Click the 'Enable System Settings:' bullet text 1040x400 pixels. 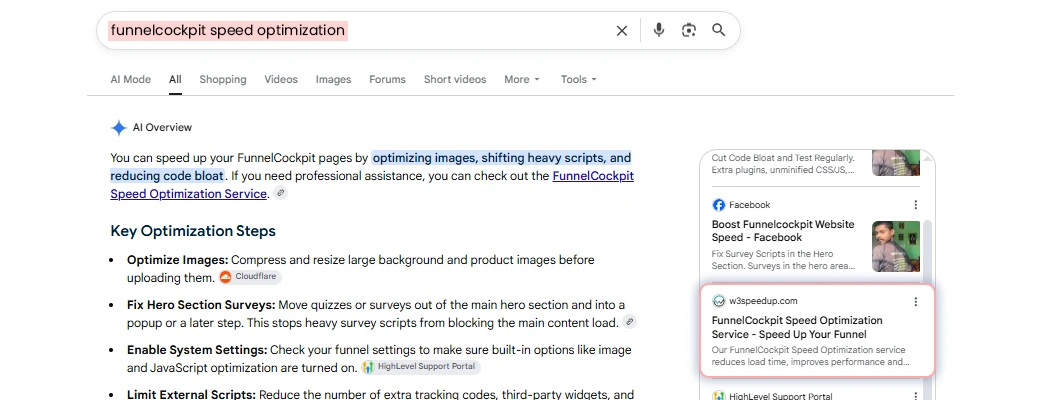point(197,350)
